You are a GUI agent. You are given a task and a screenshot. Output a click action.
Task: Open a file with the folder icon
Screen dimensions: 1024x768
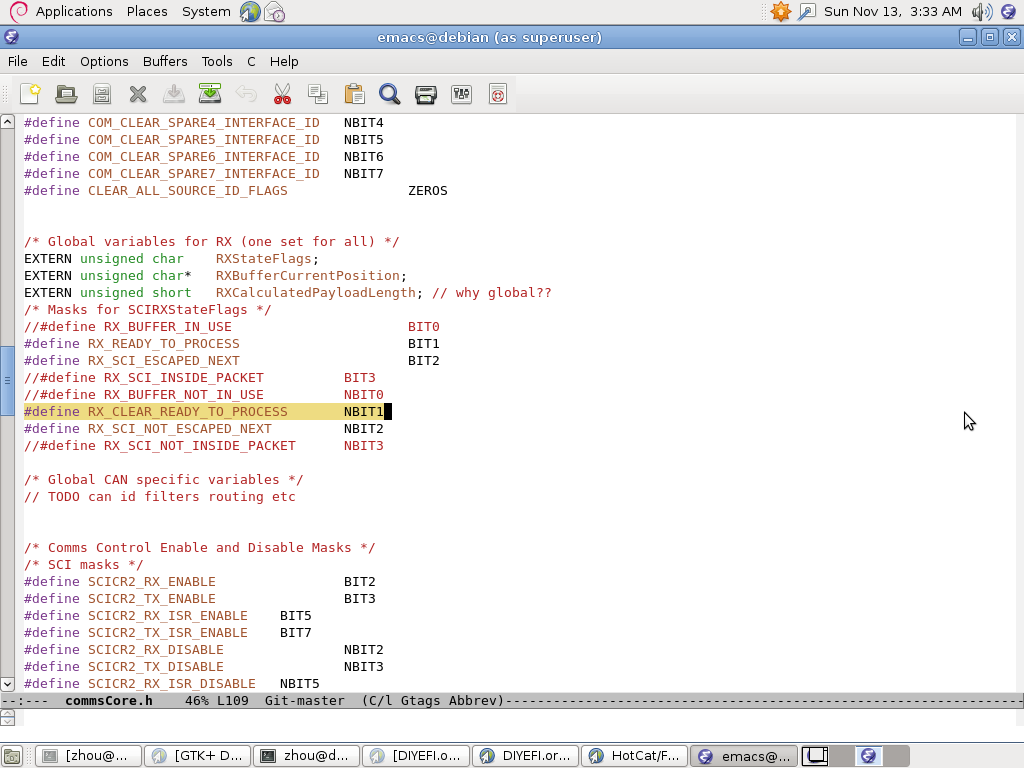(x=66, y=94)
